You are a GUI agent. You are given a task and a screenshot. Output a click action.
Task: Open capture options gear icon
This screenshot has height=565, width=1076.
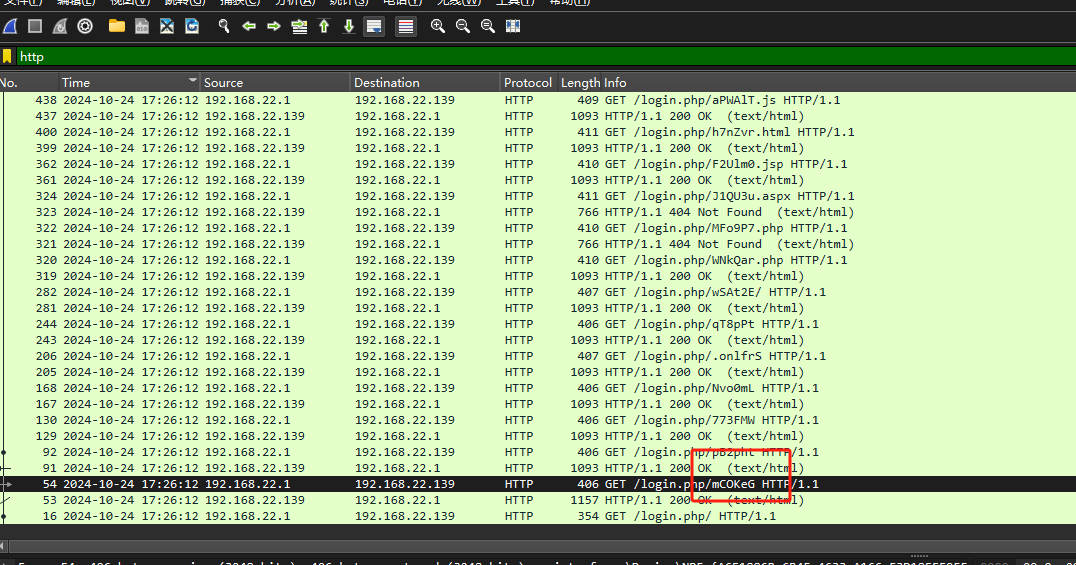tap(85, 26)
